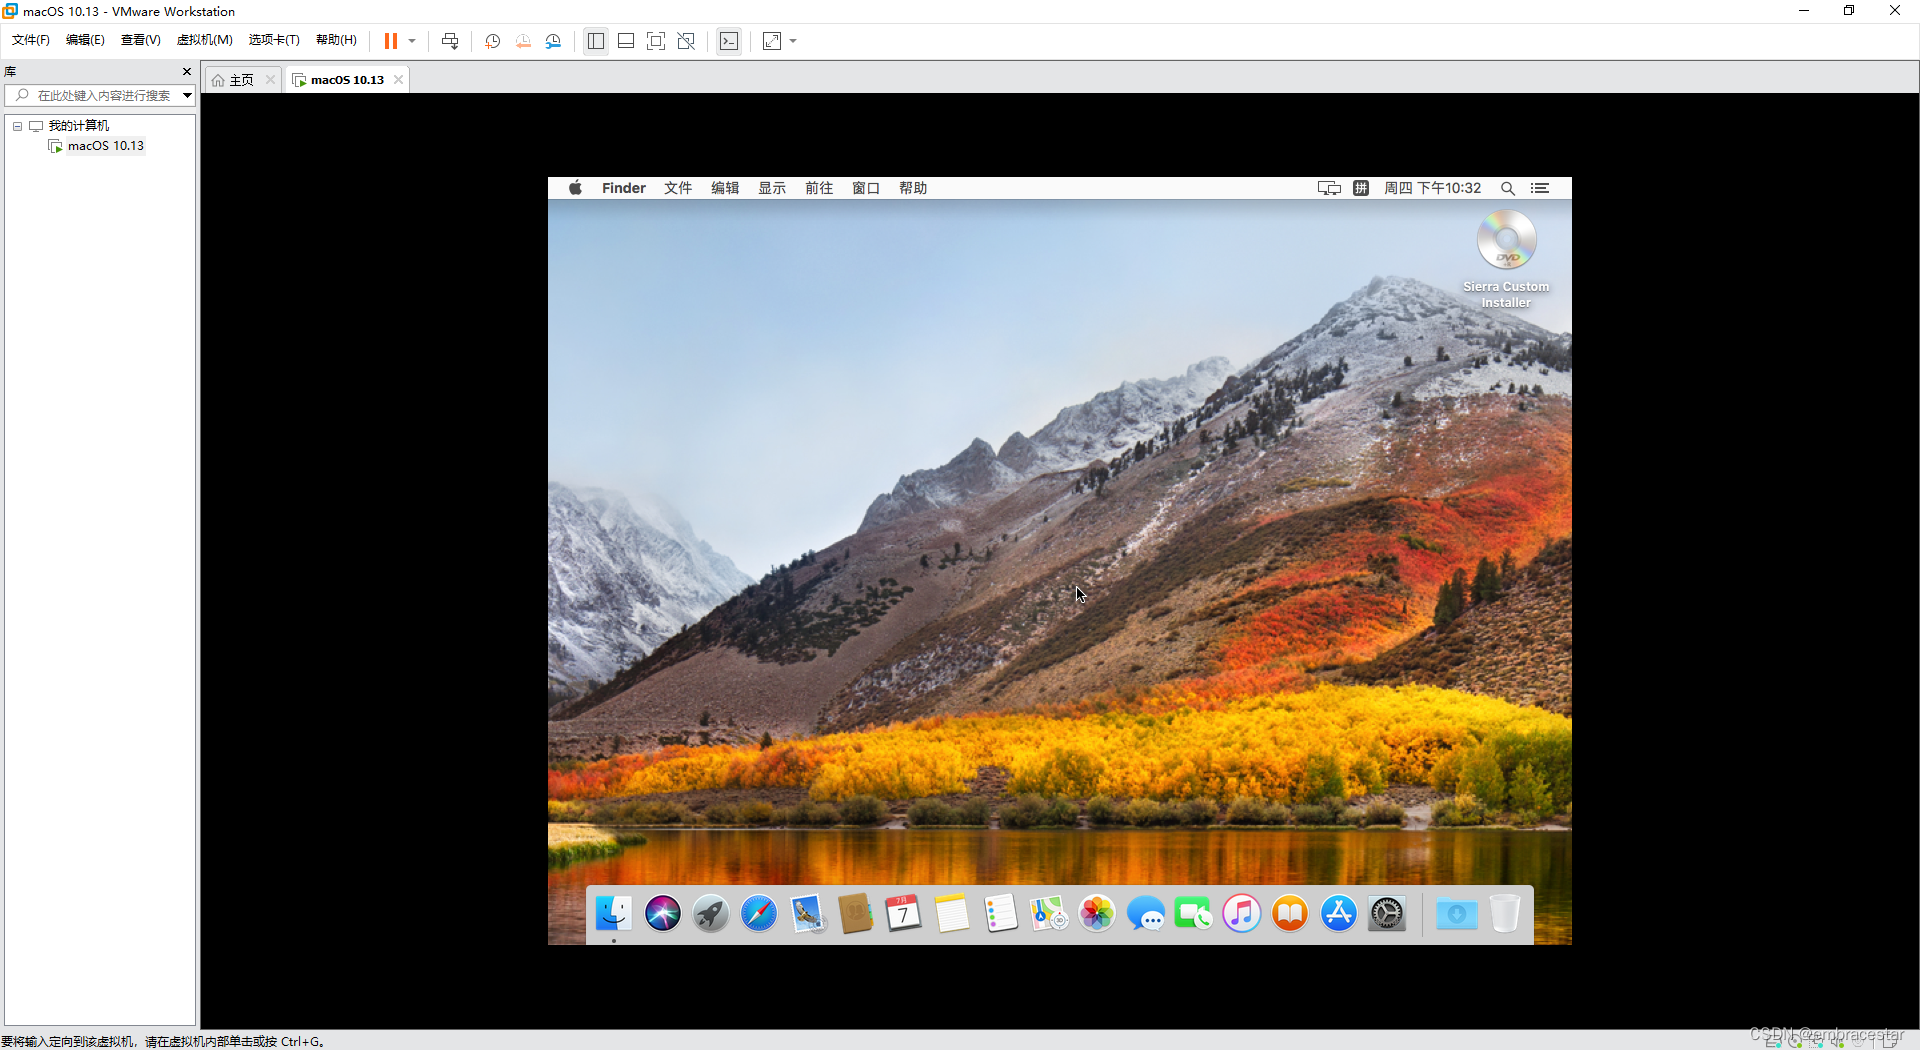Enter full screen mode icon
1920x1050 pixels.
[x=656, y=41]
